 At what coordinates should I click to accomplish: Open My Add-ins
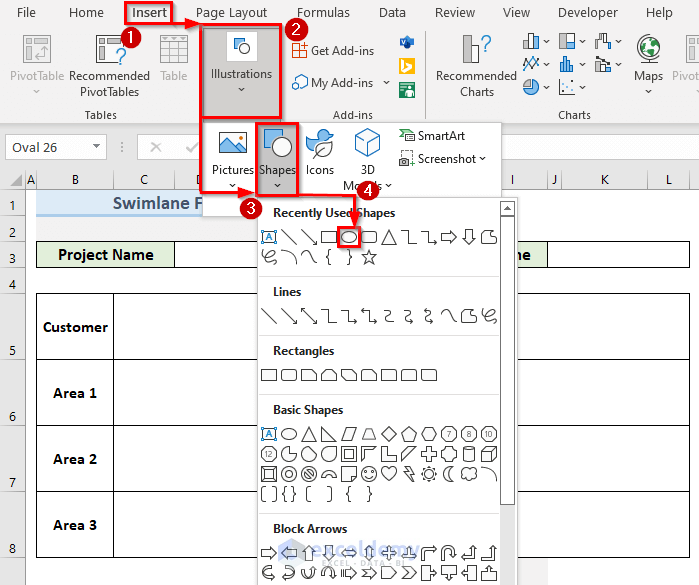[x=333, y=83]
